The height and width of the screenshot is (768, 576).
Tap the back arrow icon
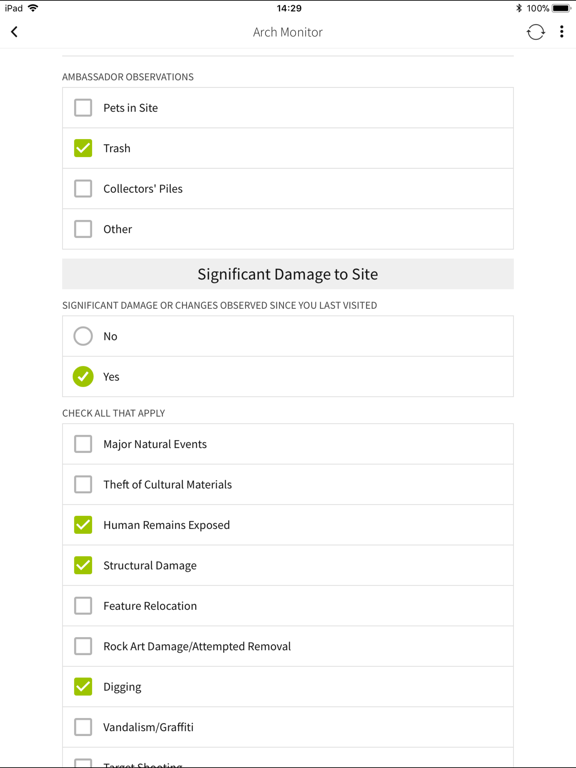click(14, 32)
